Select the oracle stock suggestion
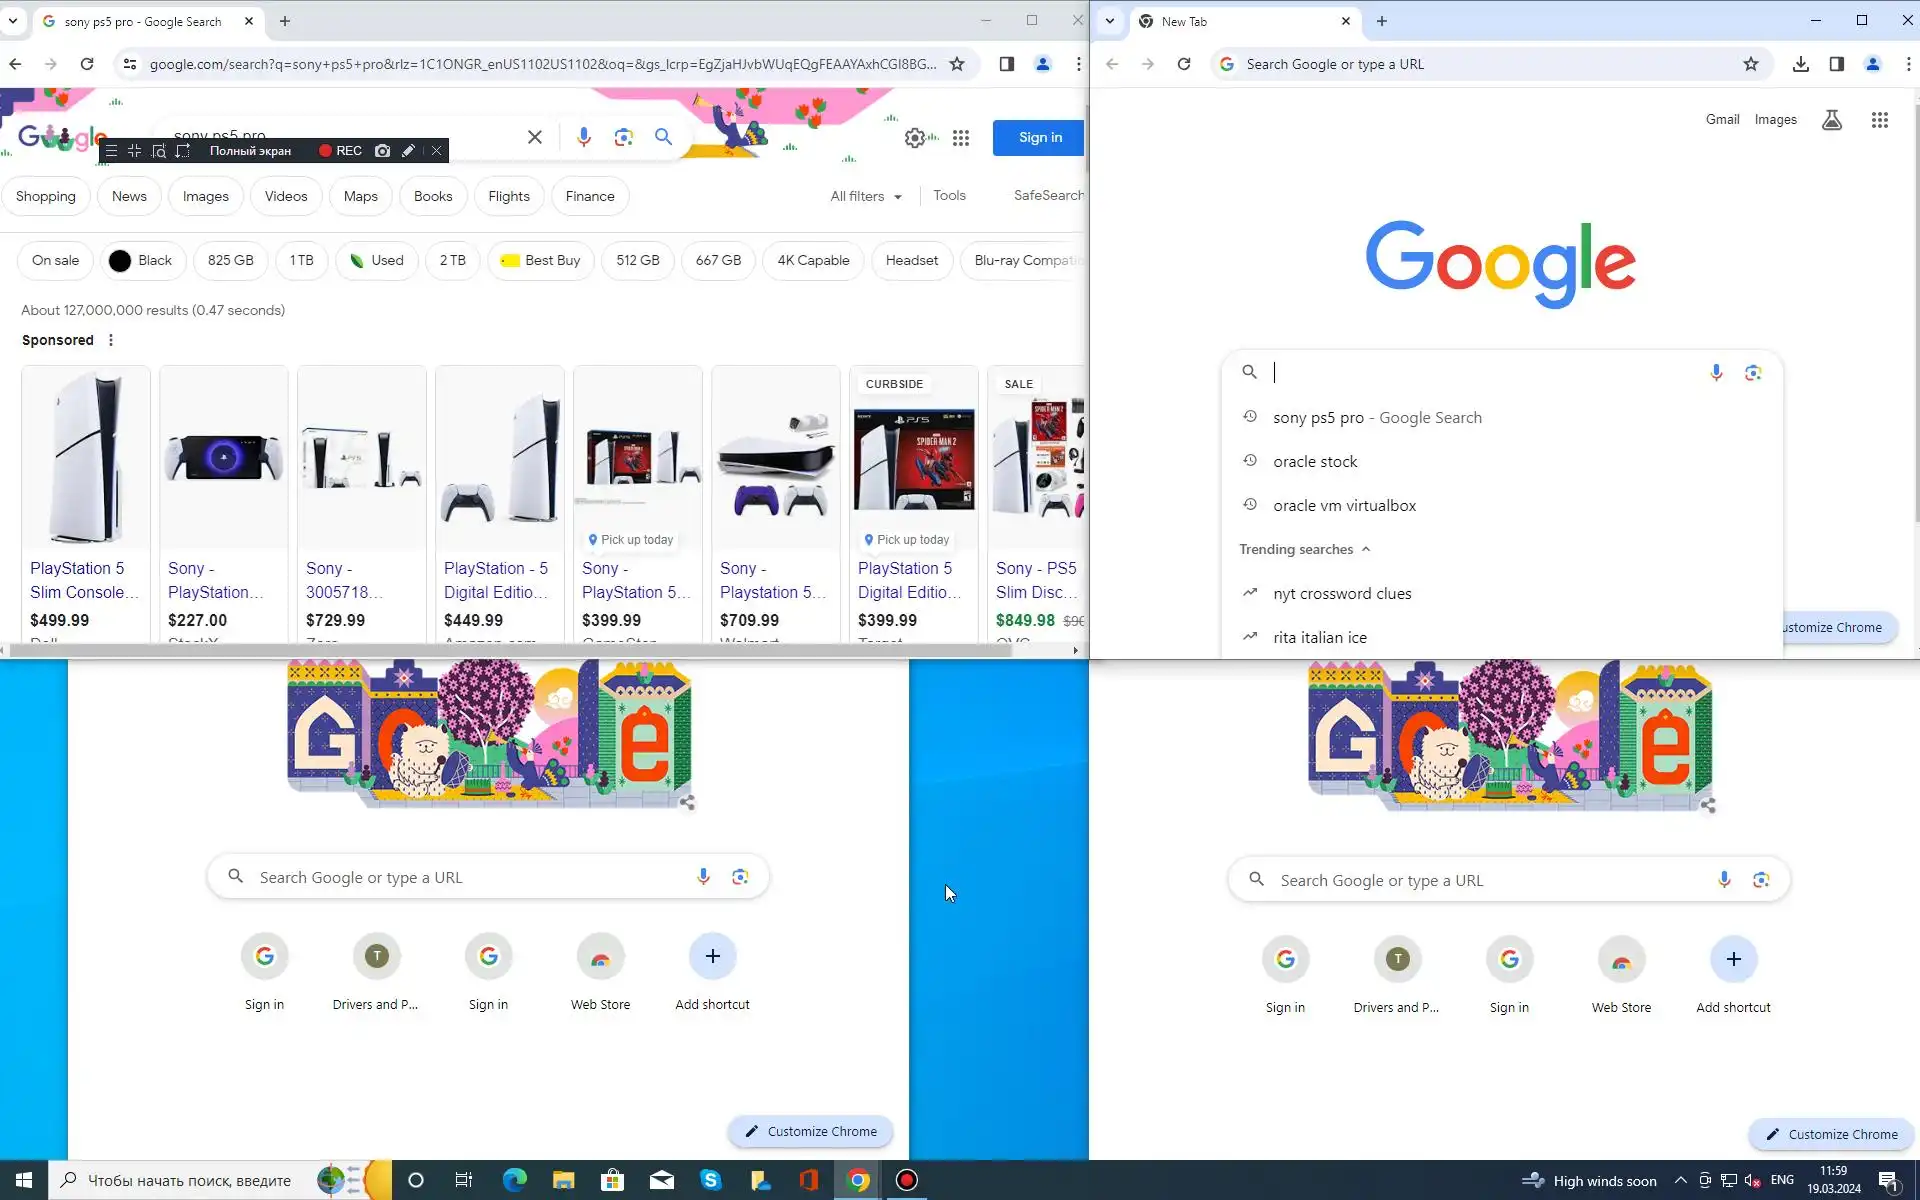The width and height of the screenshot is (1920, 1200). click(x=1315, y=461)
